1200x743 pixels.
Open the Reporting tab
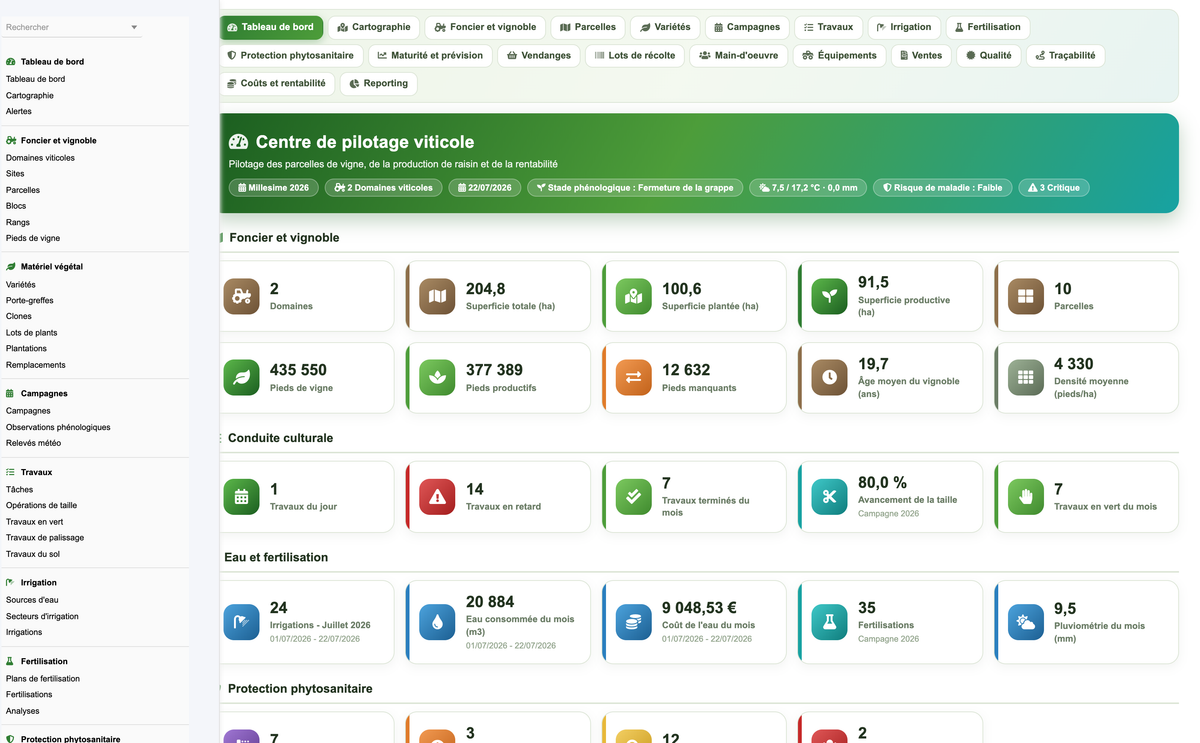point(379,83)
